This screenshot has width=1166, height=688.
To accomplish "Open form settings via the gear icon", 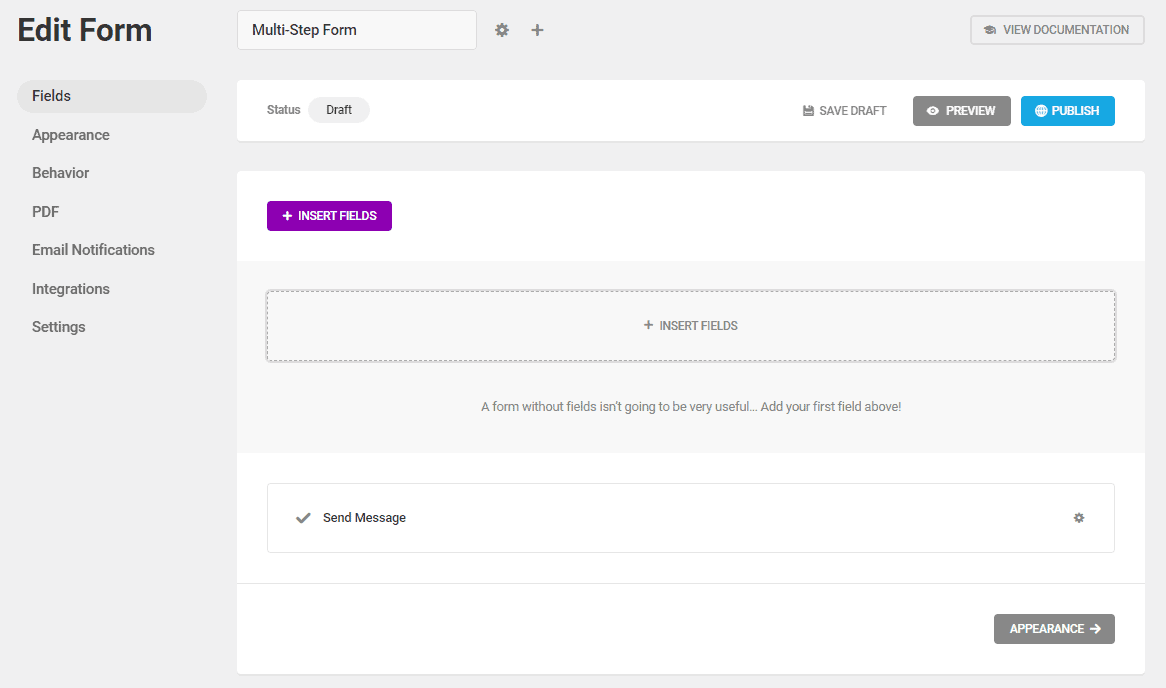I will pyautogui.click(x=501, y=30).
